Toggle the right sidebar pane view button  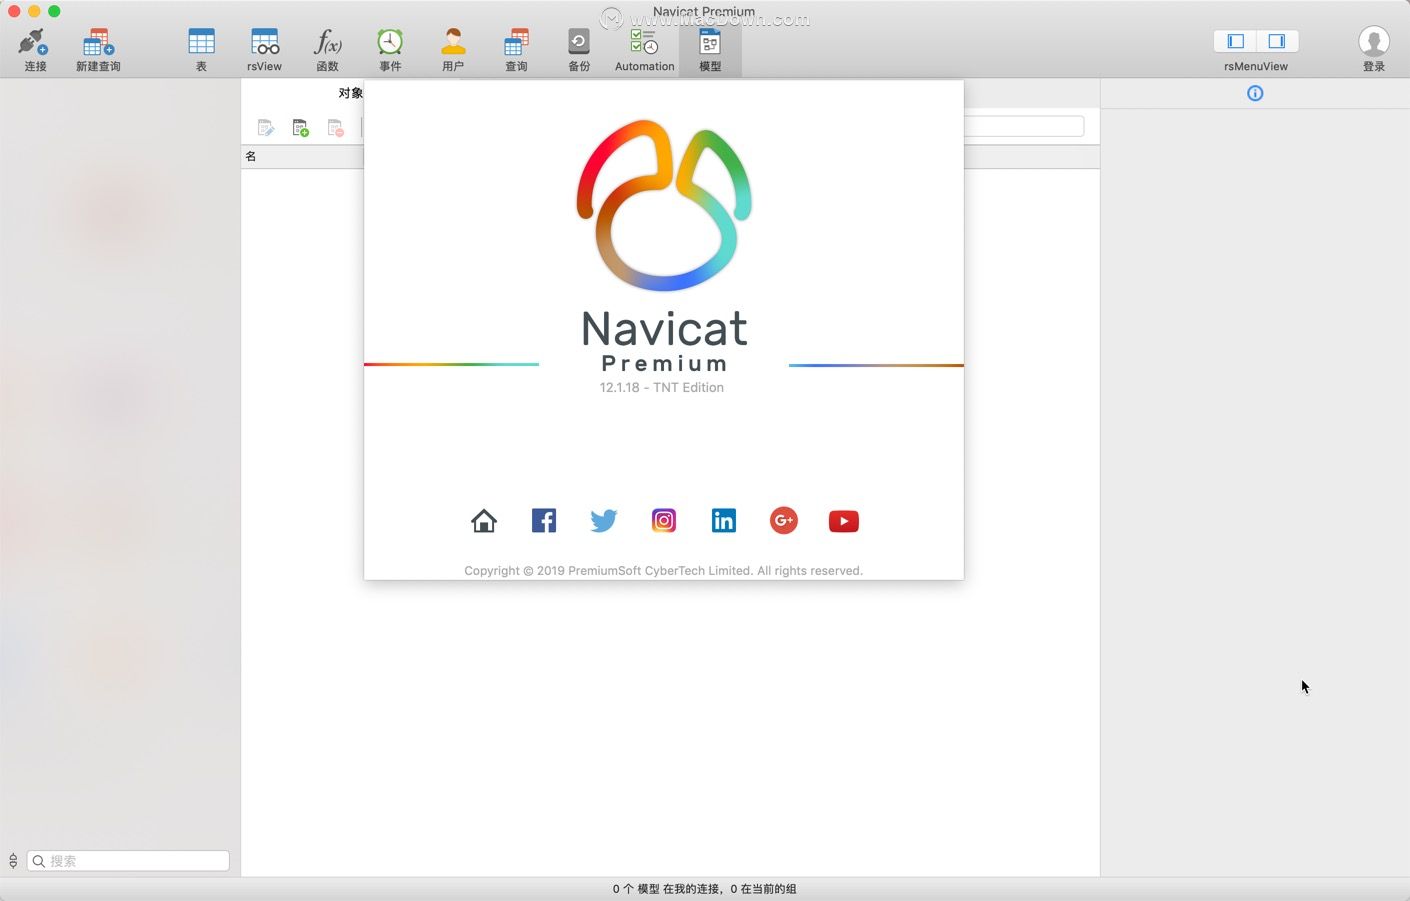(x=1277, y=41)
